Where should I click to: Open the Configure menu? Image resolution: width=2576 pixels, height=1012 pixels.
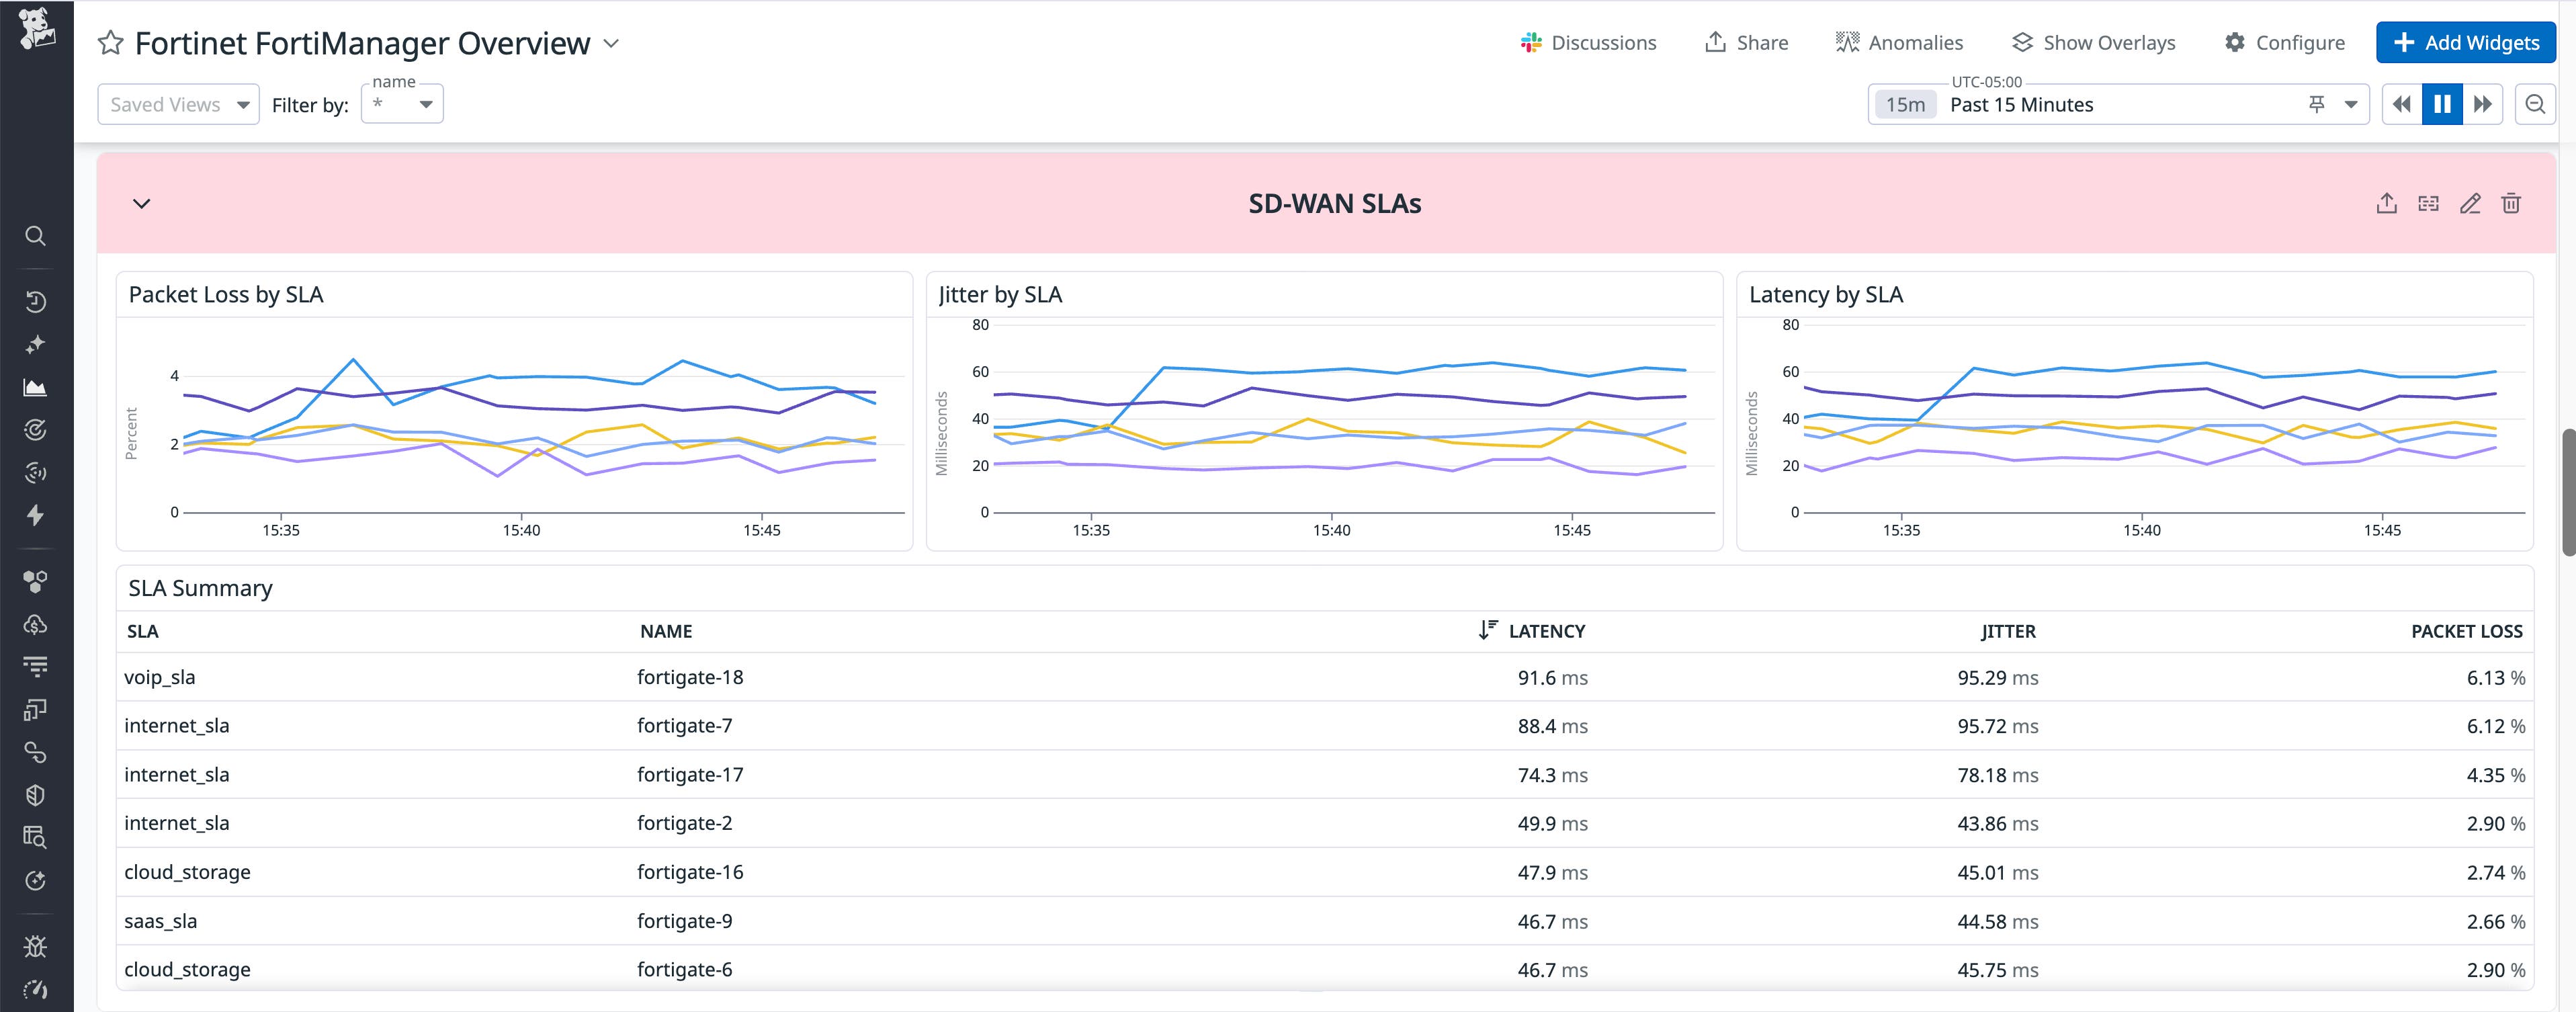point(2284,42)
